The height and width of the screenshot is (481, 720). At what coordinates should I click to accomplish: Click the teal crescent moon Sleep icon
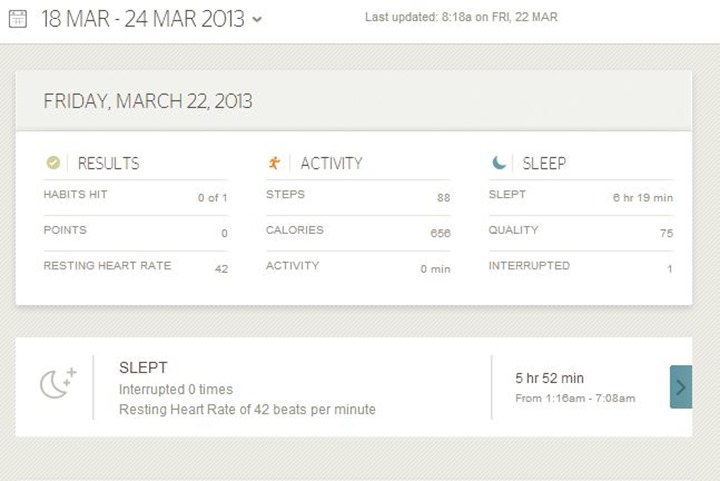(x=499, y=162)
